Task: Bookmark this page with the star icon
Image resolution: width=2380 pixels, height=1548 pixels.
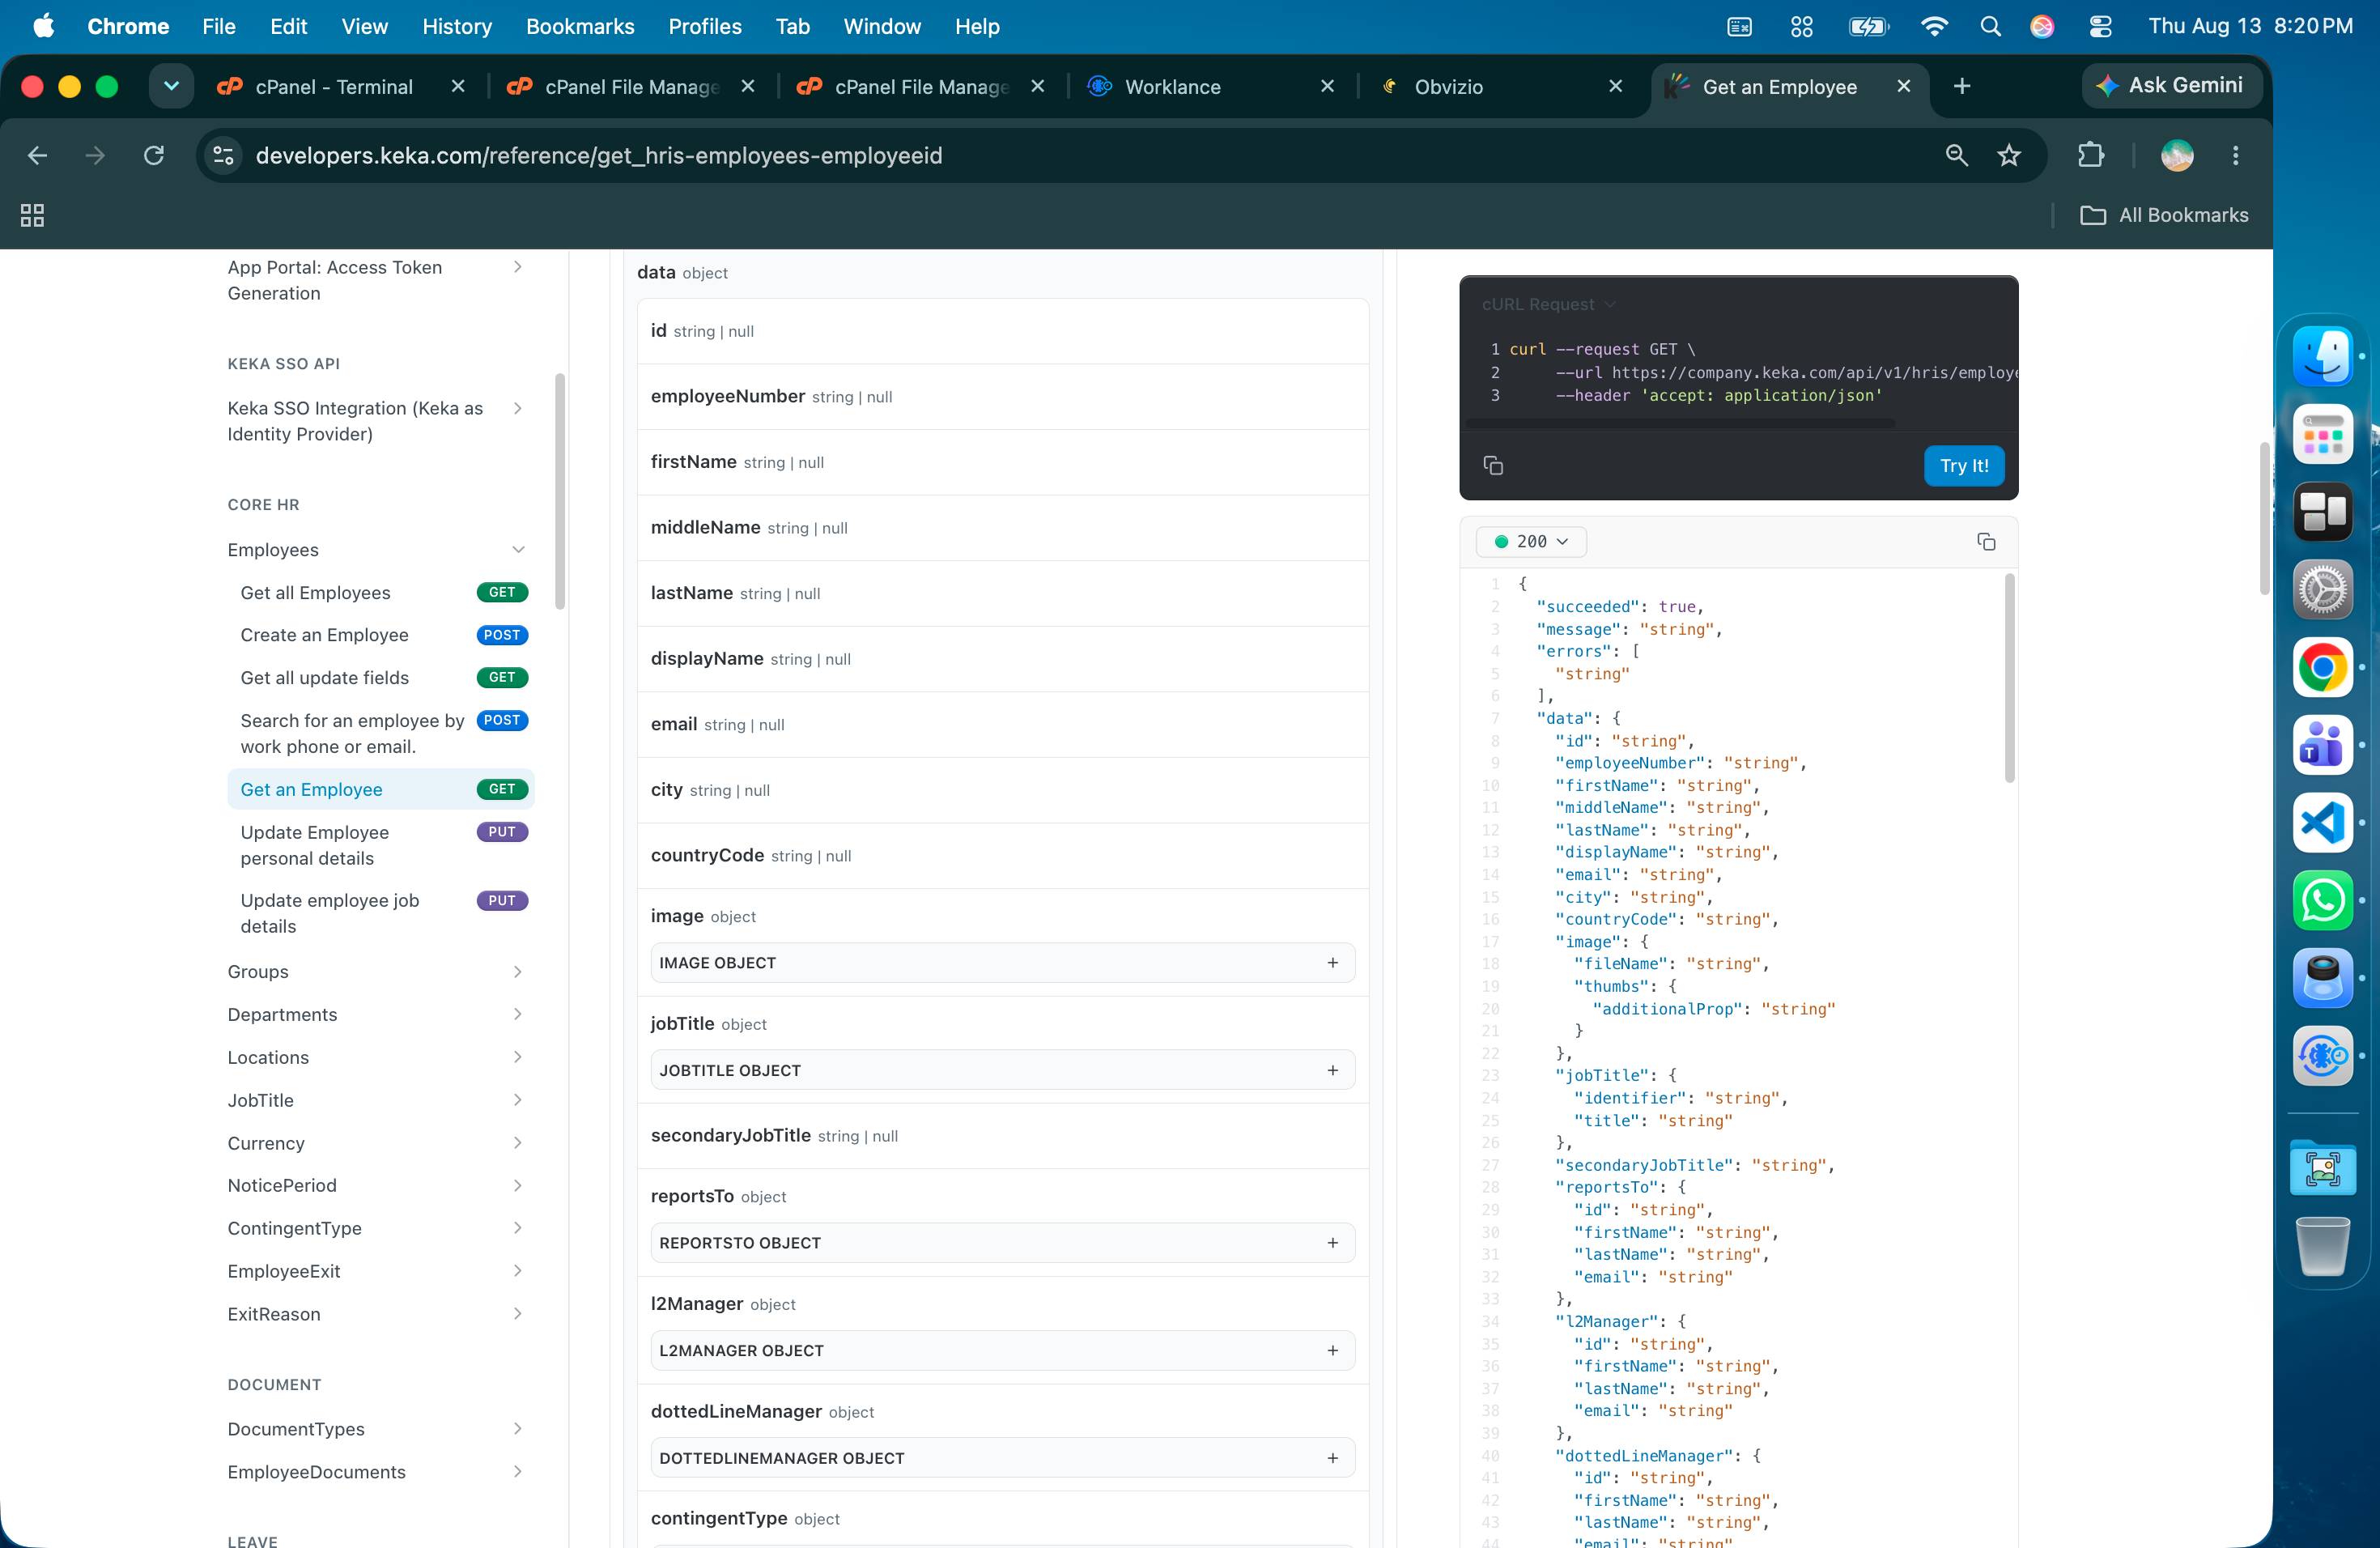Action: [x=2009, y=155]
